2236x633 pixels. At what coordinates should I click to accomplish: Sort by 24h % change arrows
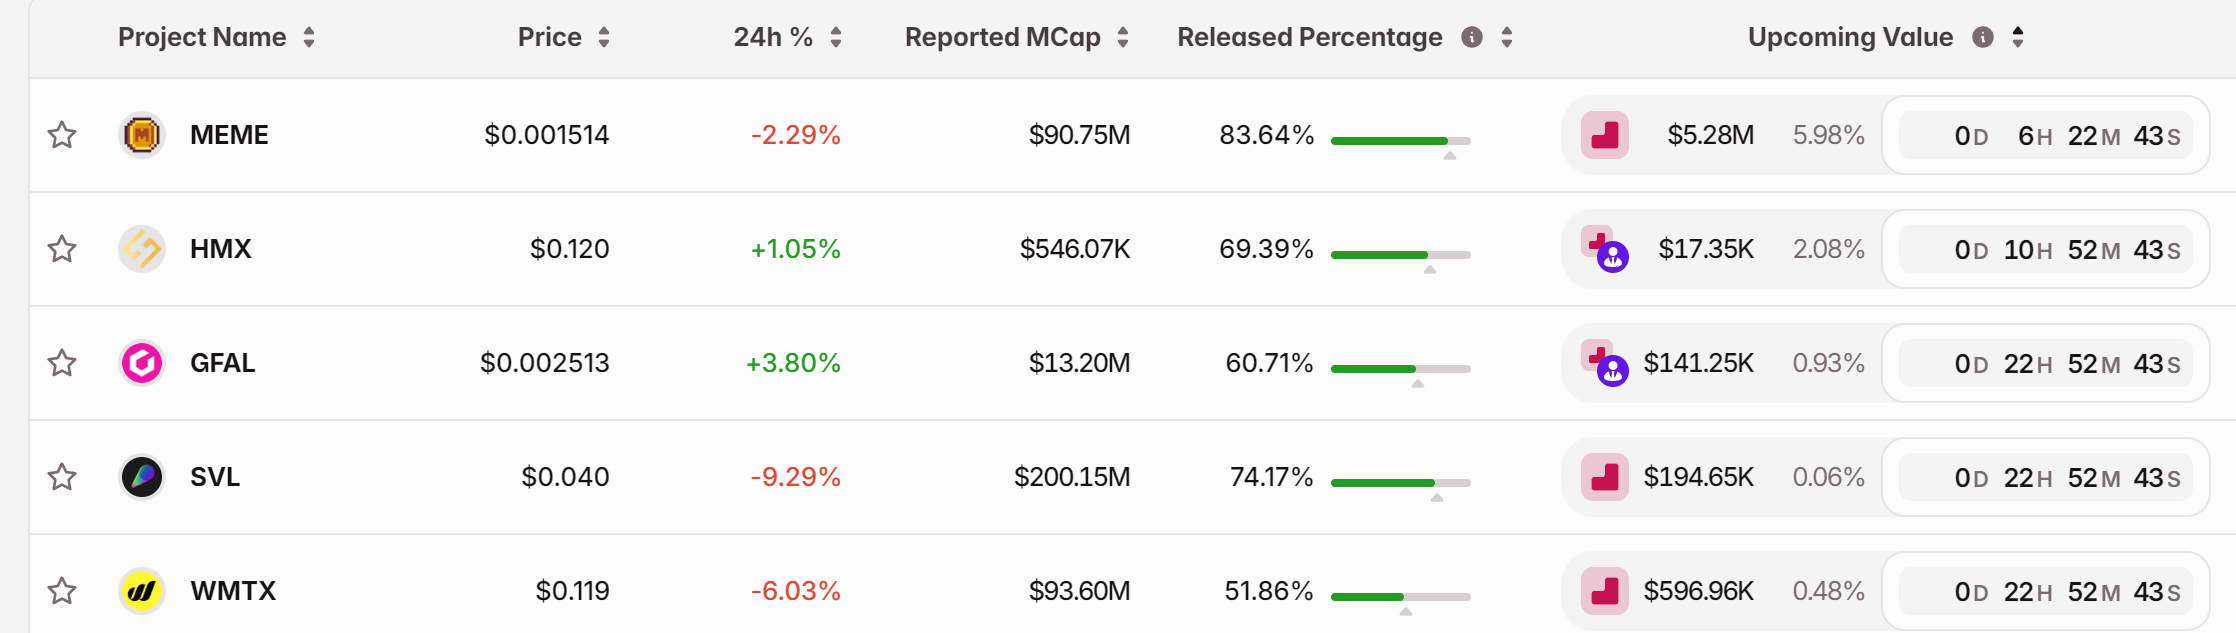(x=836, y=37)
